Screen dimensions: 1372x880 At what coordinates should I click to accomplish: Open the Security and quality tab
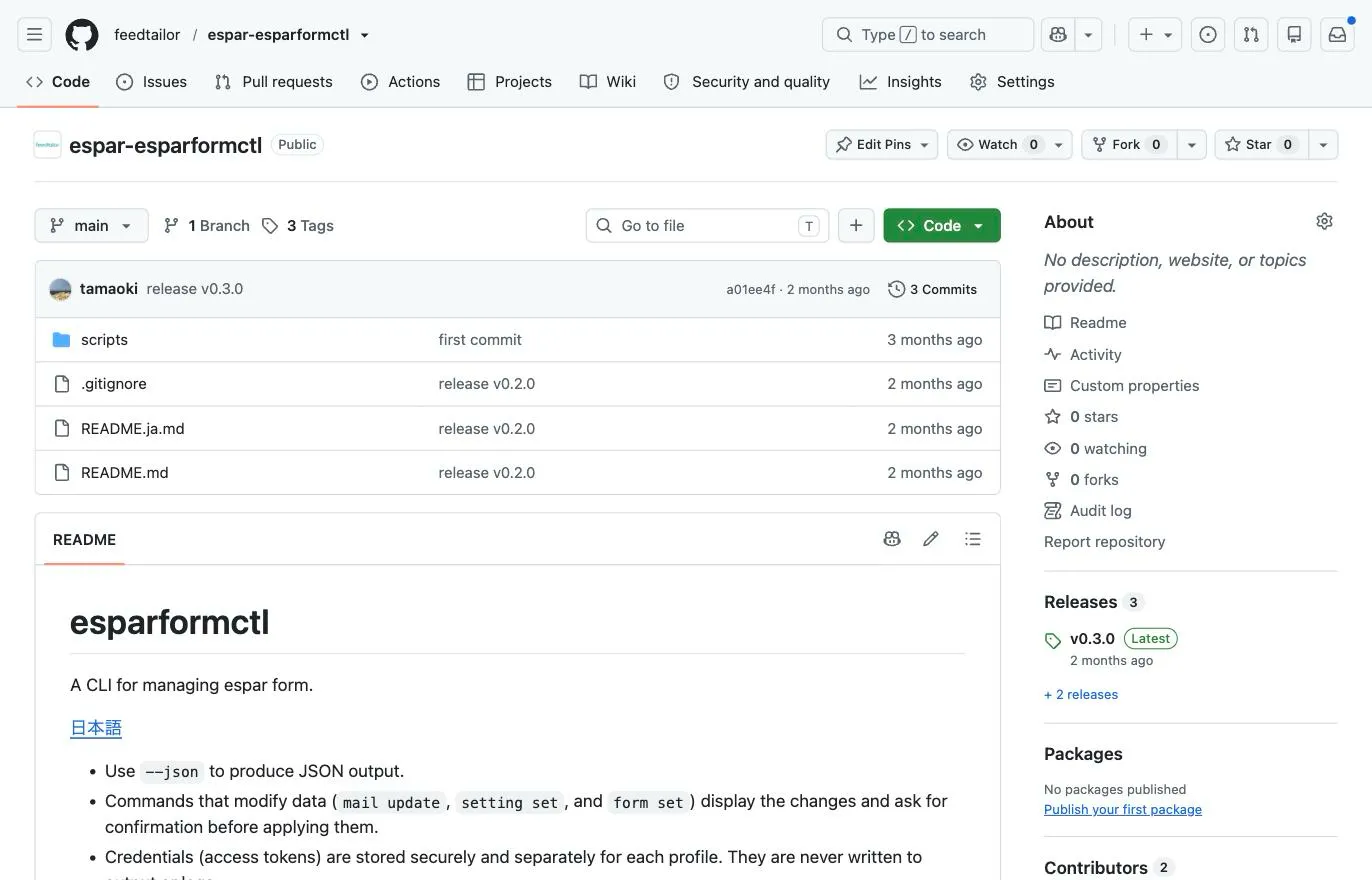coord(747,82)
